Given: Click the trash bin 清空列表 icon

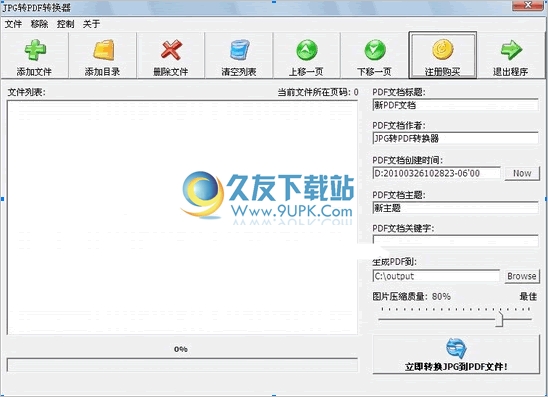Looking at the screenshot, I should pyautogui.click(x=240, y=50).
